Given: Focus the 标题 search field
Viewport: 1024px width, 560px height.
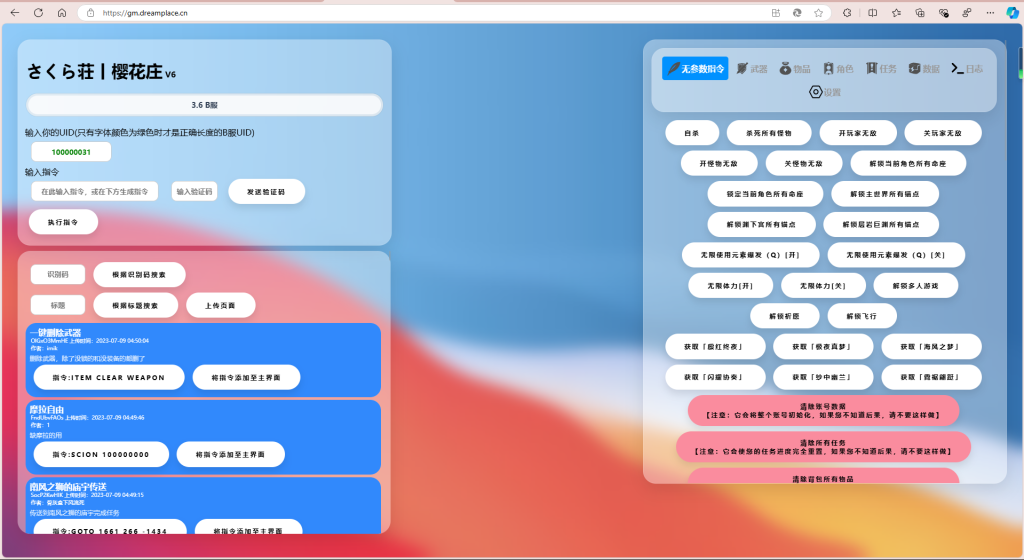Looking at the screenshot, I should (x=58, y=305).
